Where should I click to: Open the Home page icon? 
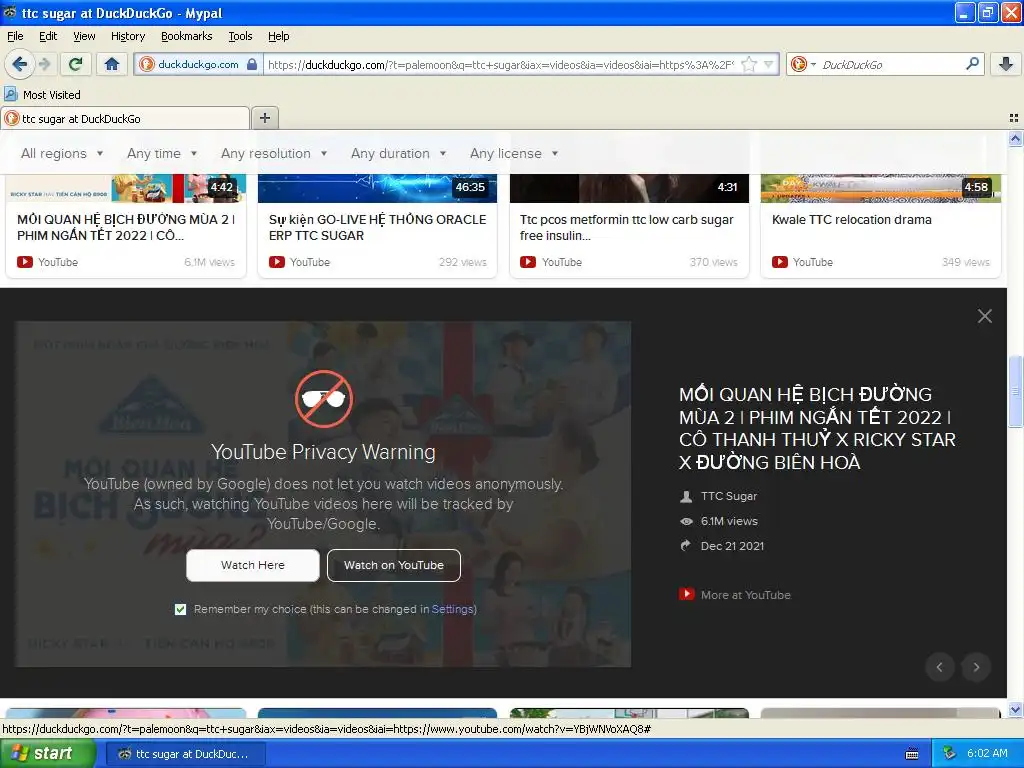(112, 64)
